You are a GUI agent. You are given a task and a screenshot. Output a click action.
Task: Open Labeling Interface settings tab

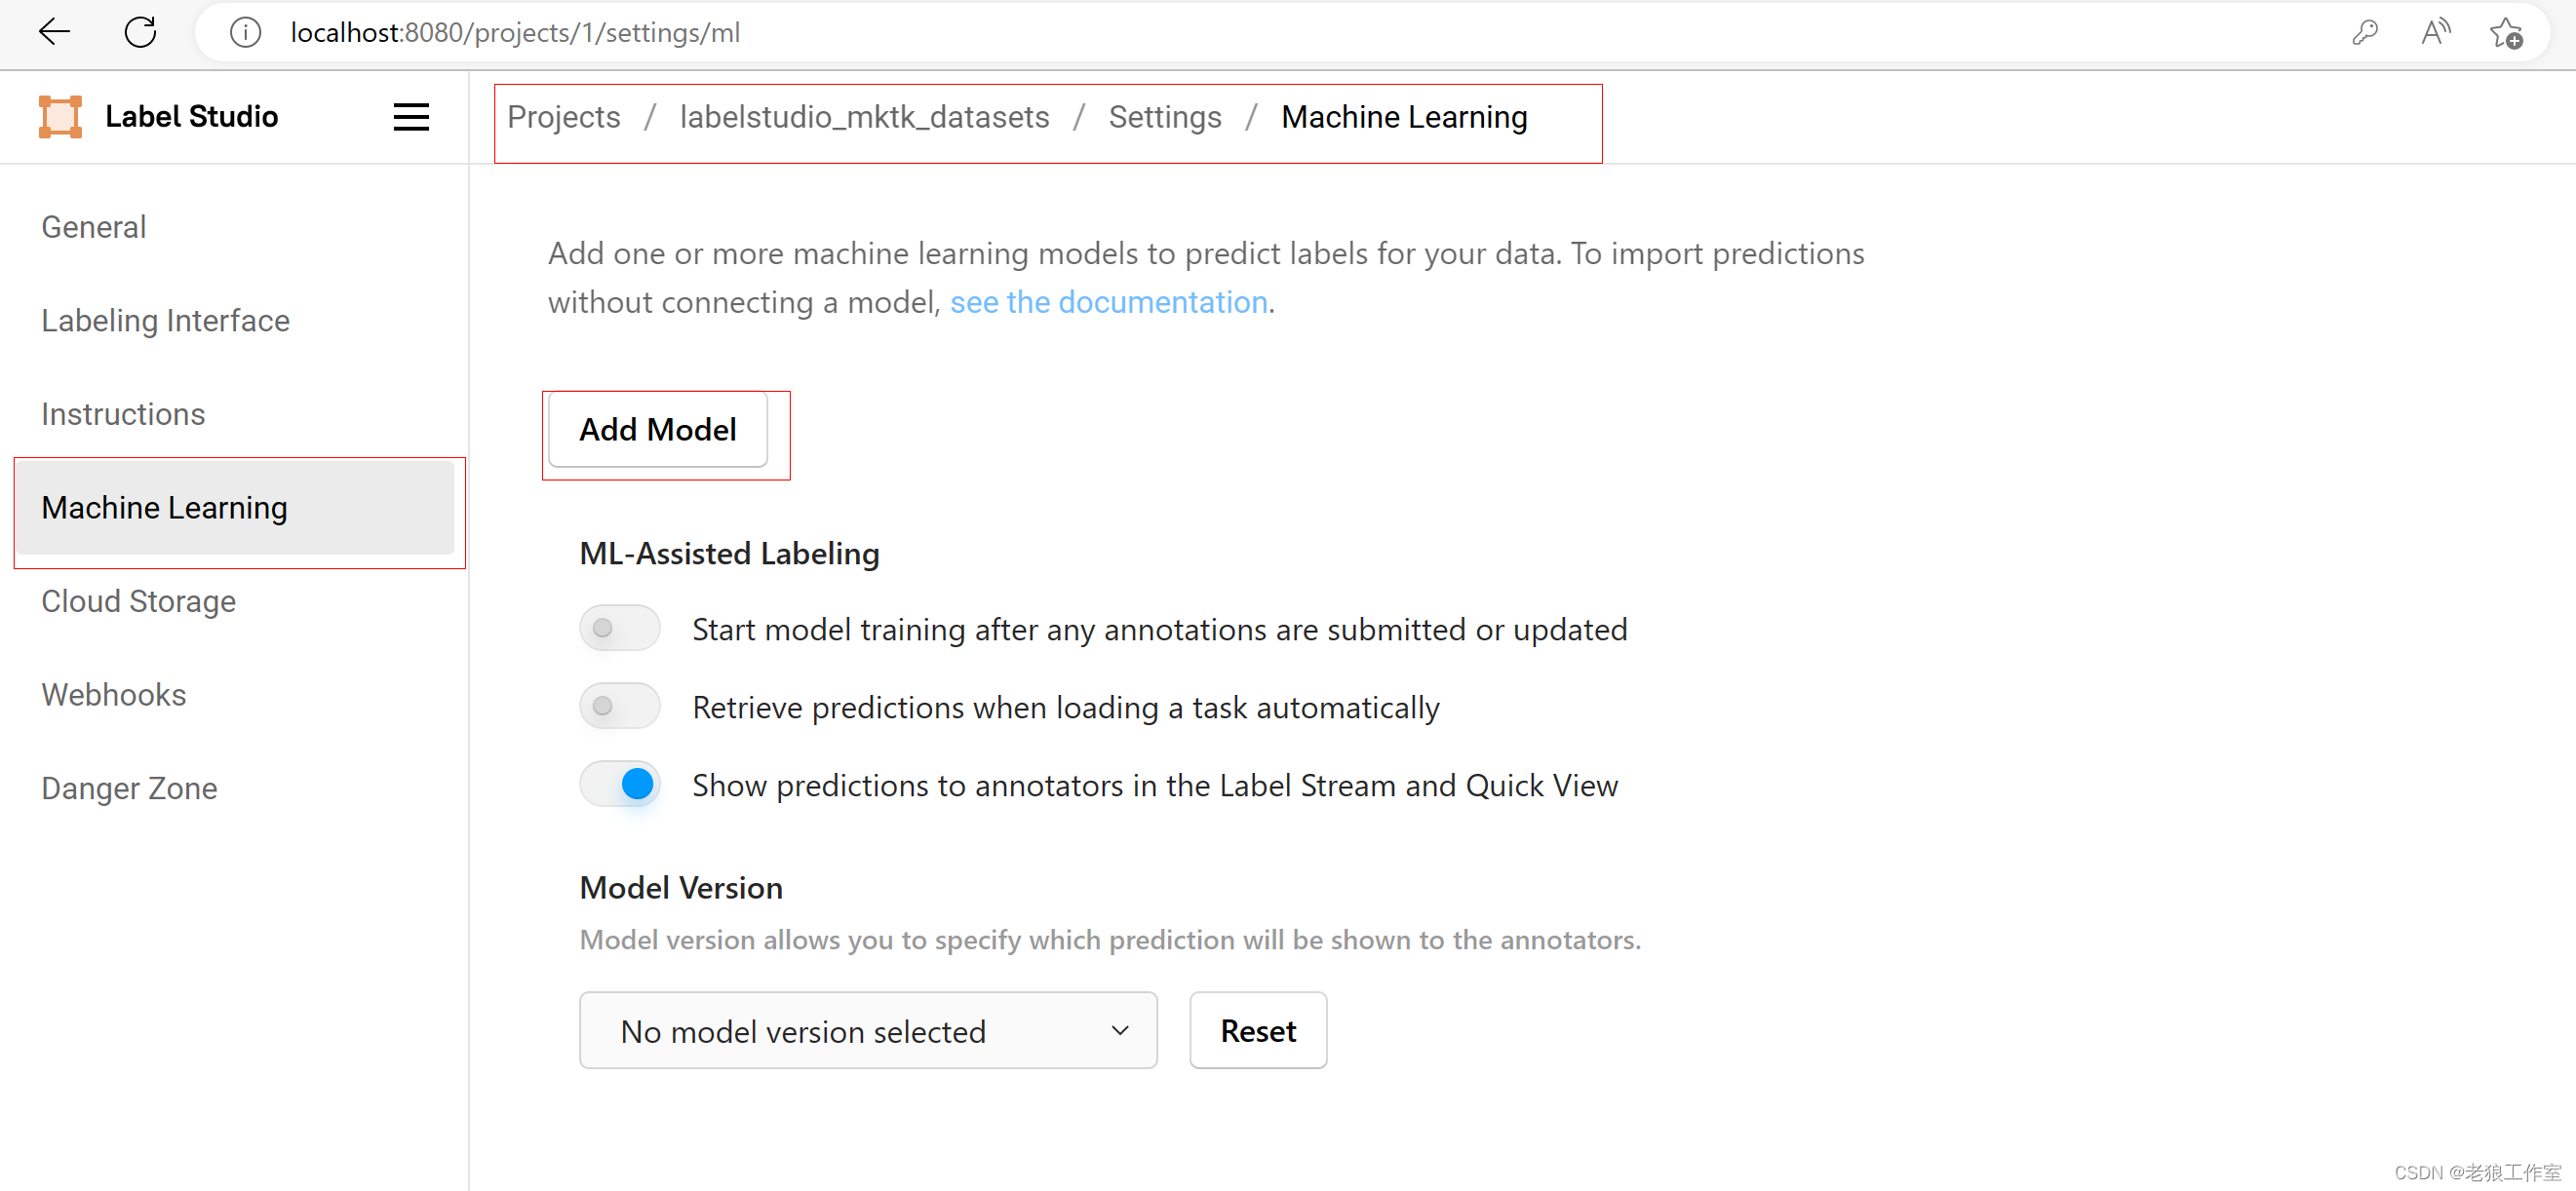pyautogui.click(x=165, y=320)
